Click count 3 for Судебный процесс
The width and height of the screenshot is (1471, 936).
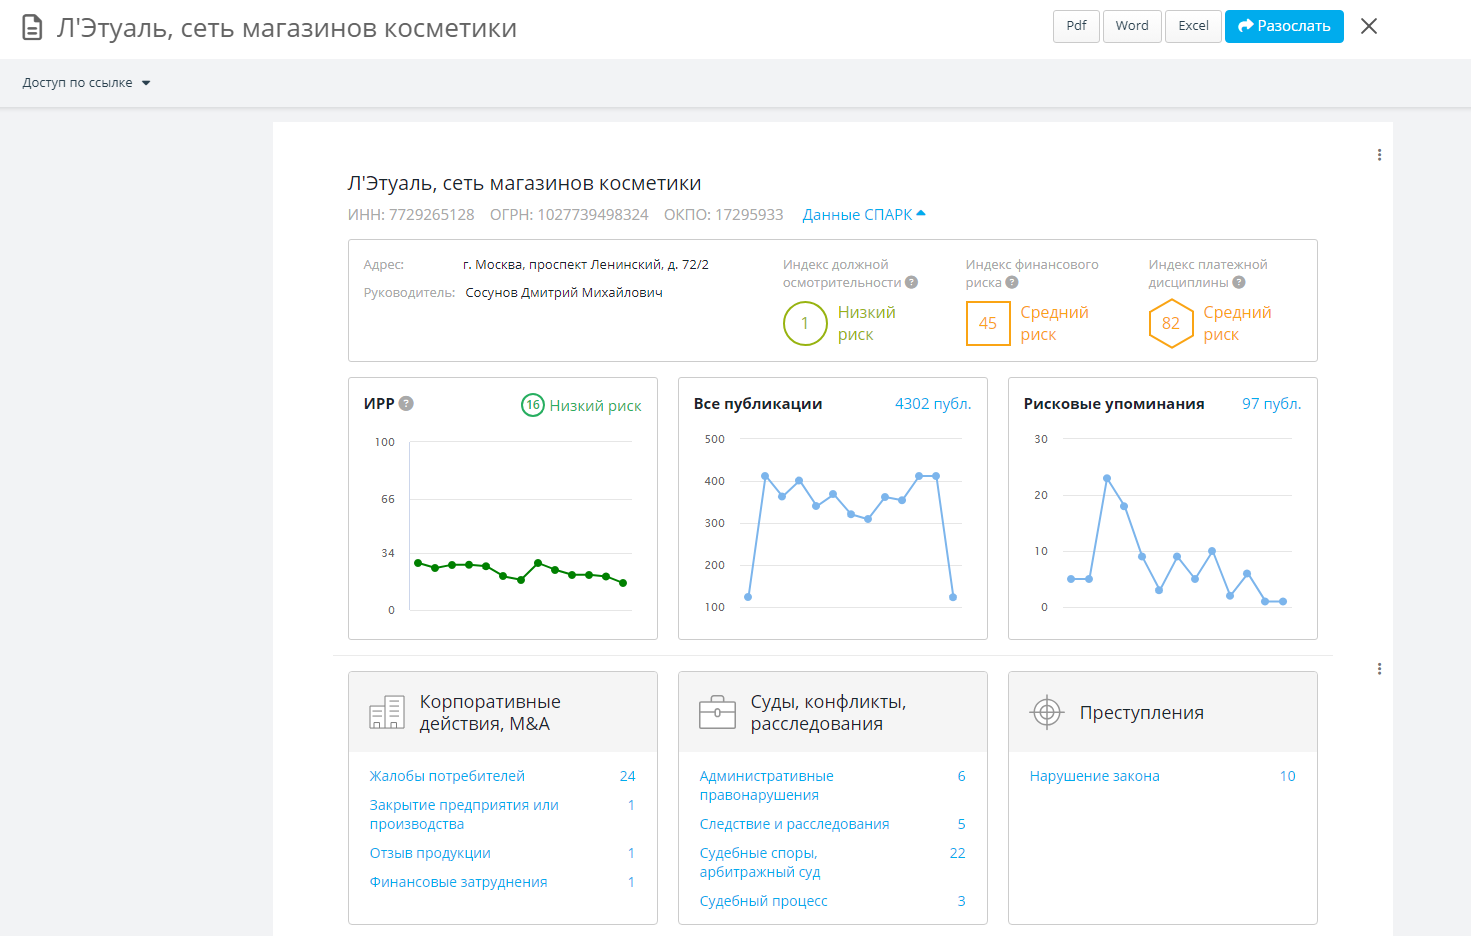tap(962, 901)
